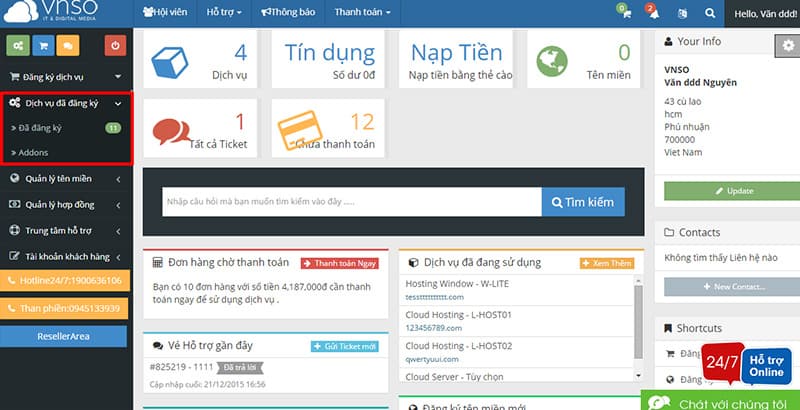Expand Trung tâm hỗ trợ menu
800x410 pixels.
66,231
